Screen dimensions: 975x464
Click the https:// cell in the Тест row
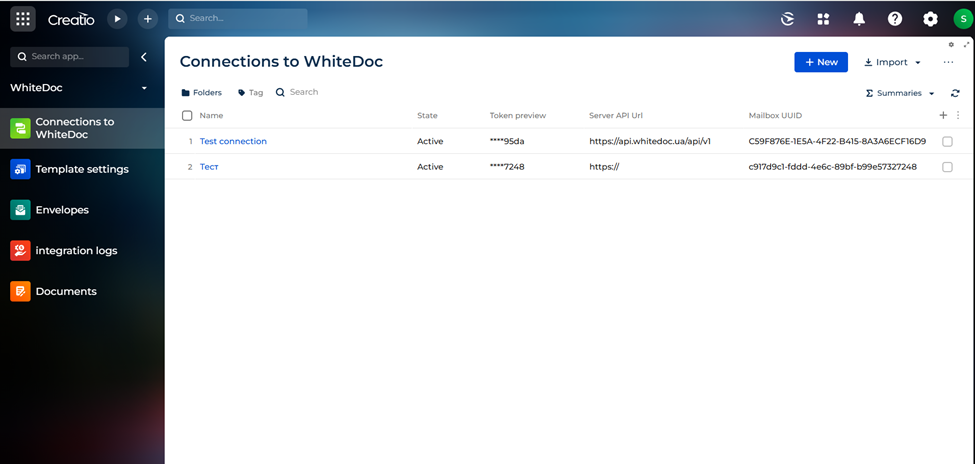tap(604, 167)
